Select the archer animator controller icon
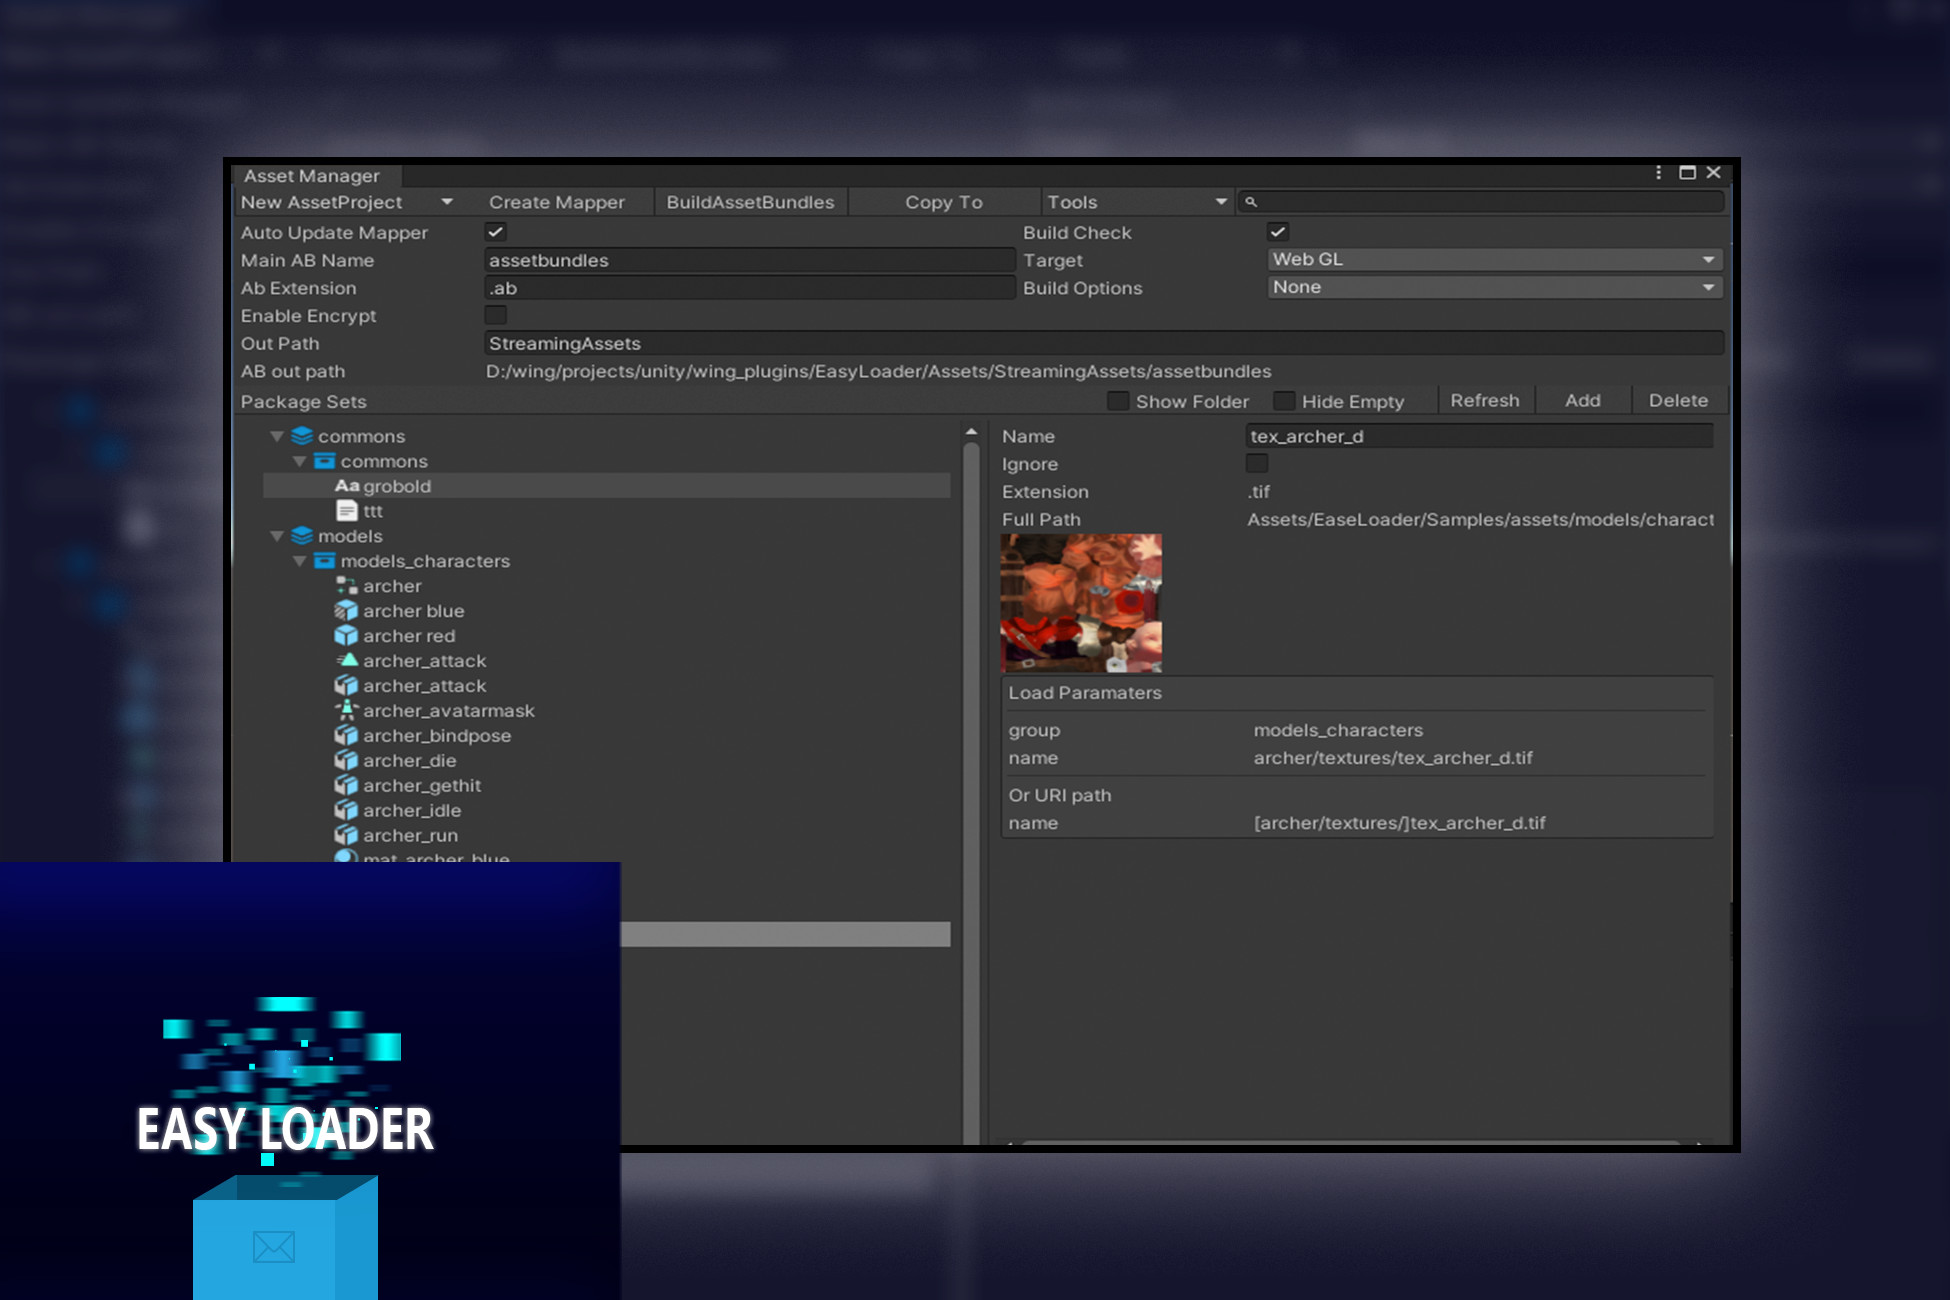The image size is (1950, 1300). (346, 586)
